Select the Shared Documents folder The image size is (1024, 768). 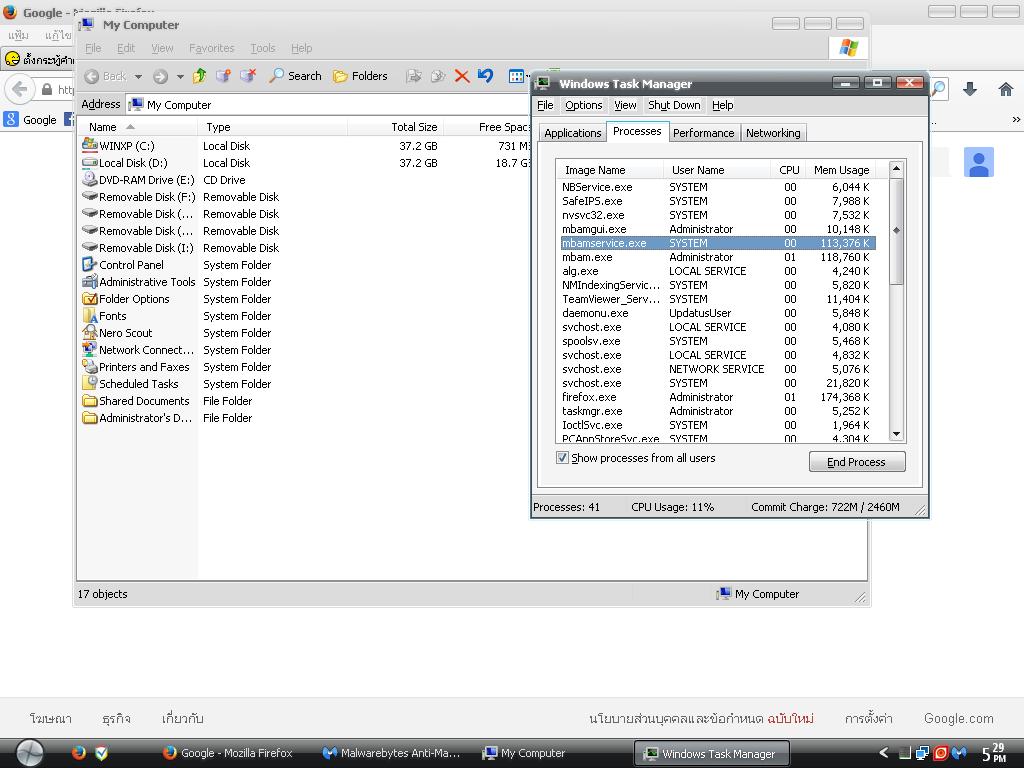136,400
